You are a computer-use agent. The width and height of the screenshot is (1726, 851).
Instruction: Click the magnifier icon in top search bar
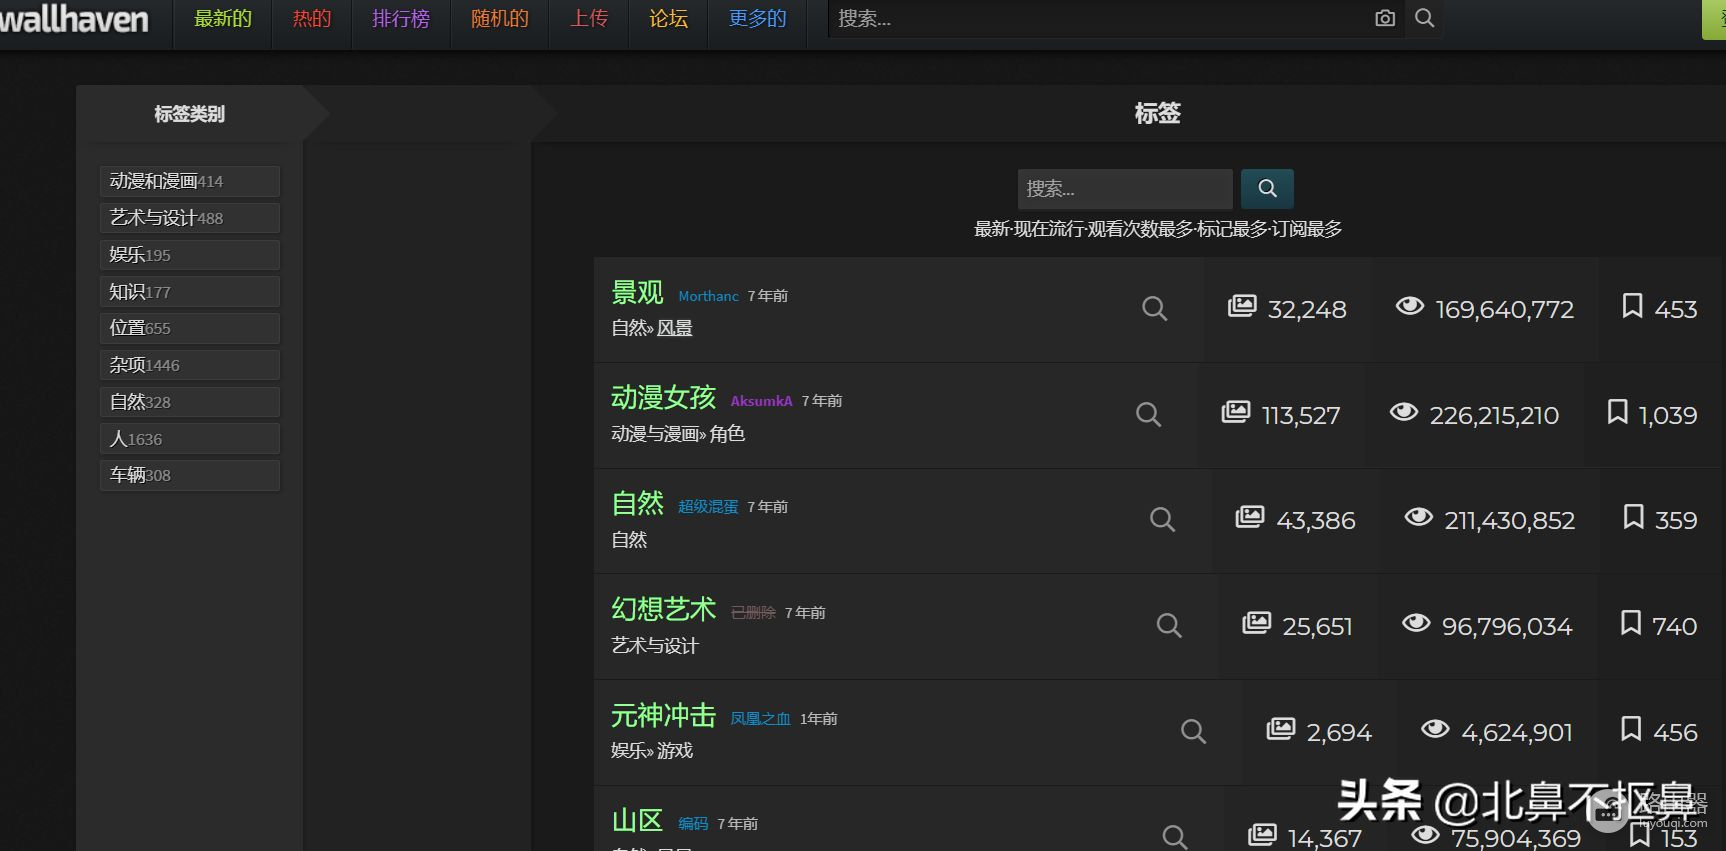point(1425,18)
